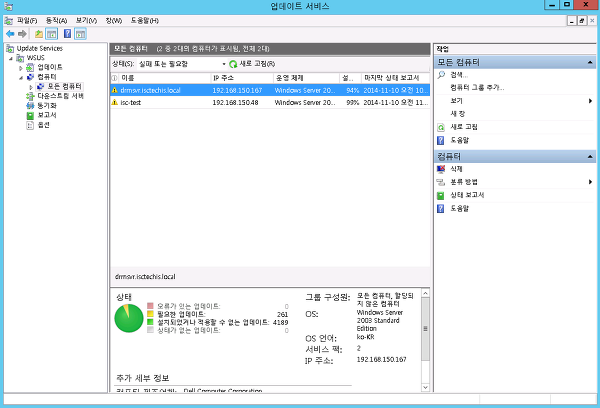Open the 도움말(H) menu
This screenshot has width=600, height=408.
[145, 21]
